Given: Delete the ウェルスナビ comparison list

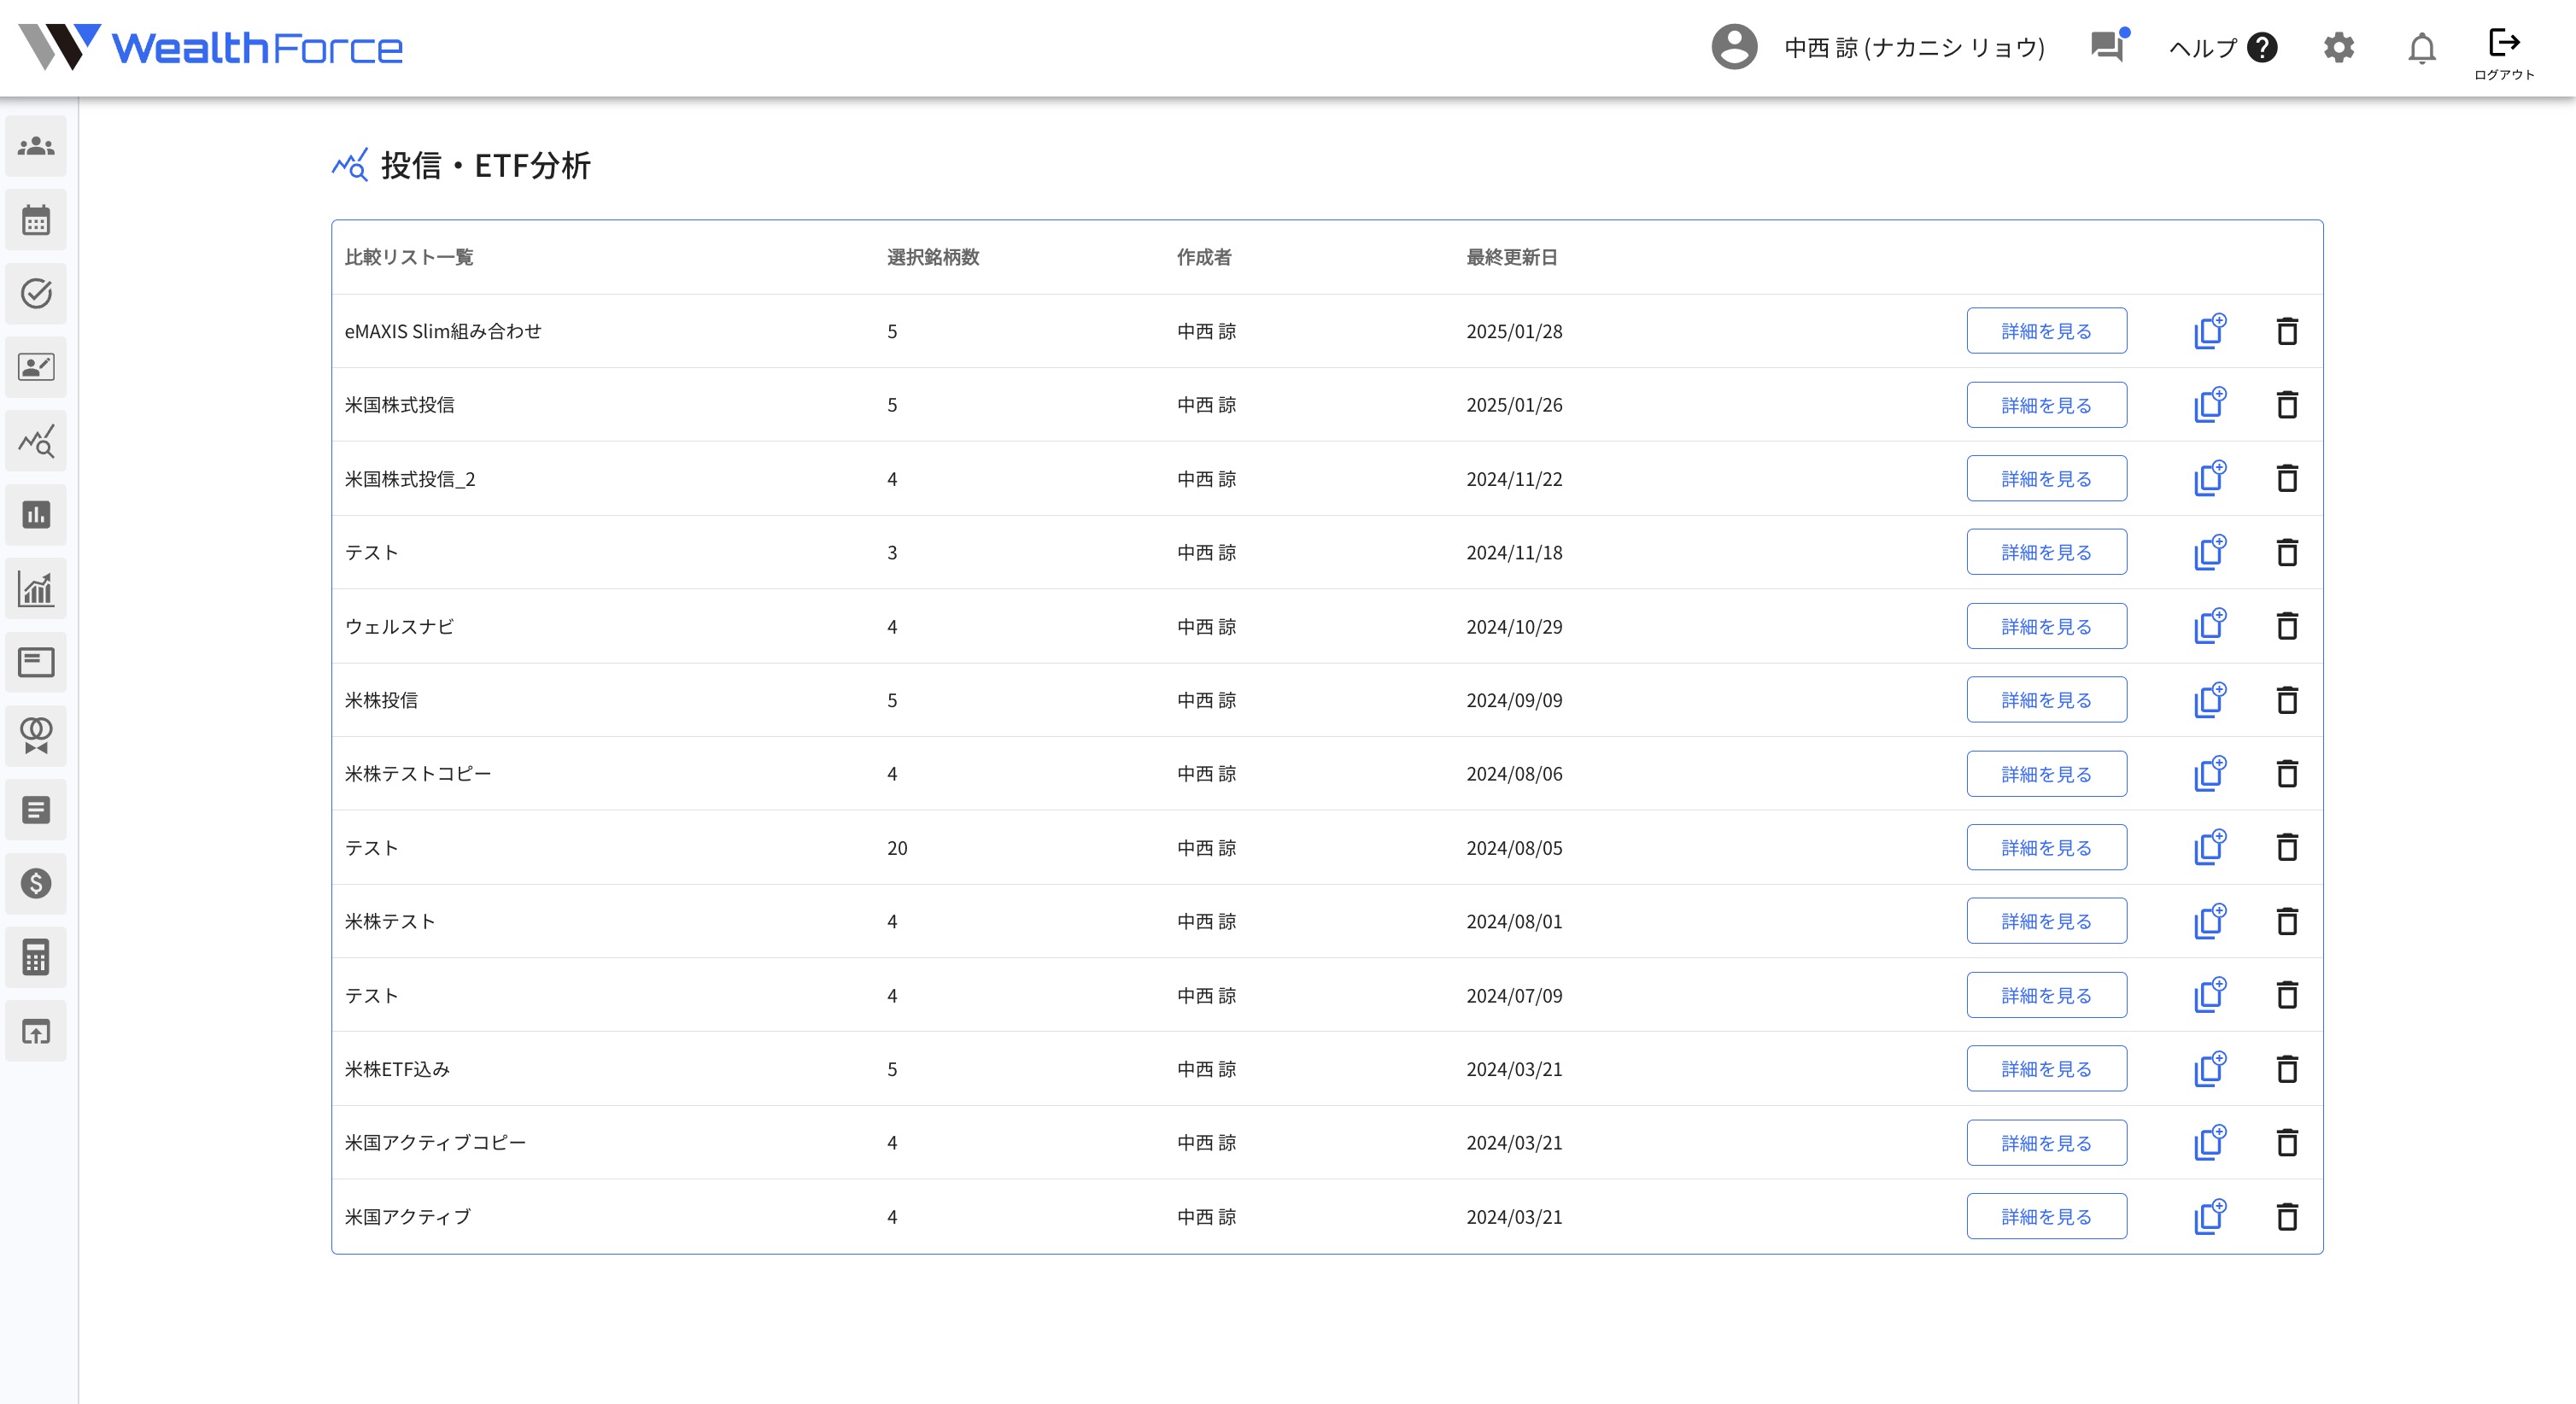Looking at the screenshot, I should (x=2286, y=627).
